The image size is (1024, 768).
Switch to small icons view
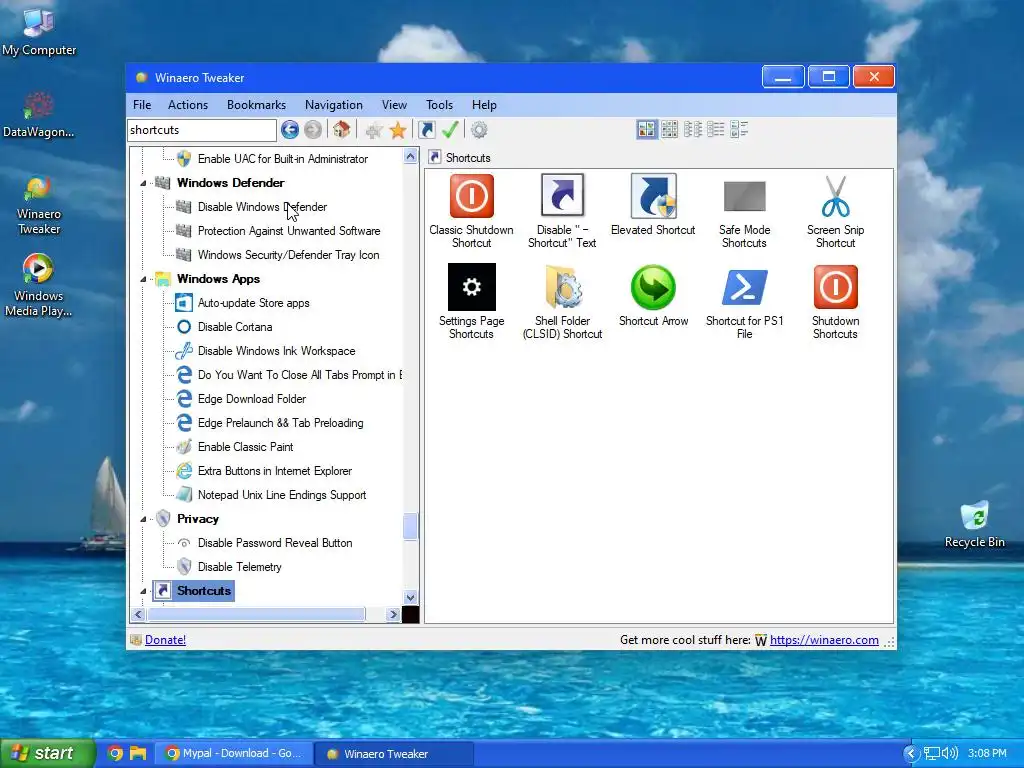693,129
